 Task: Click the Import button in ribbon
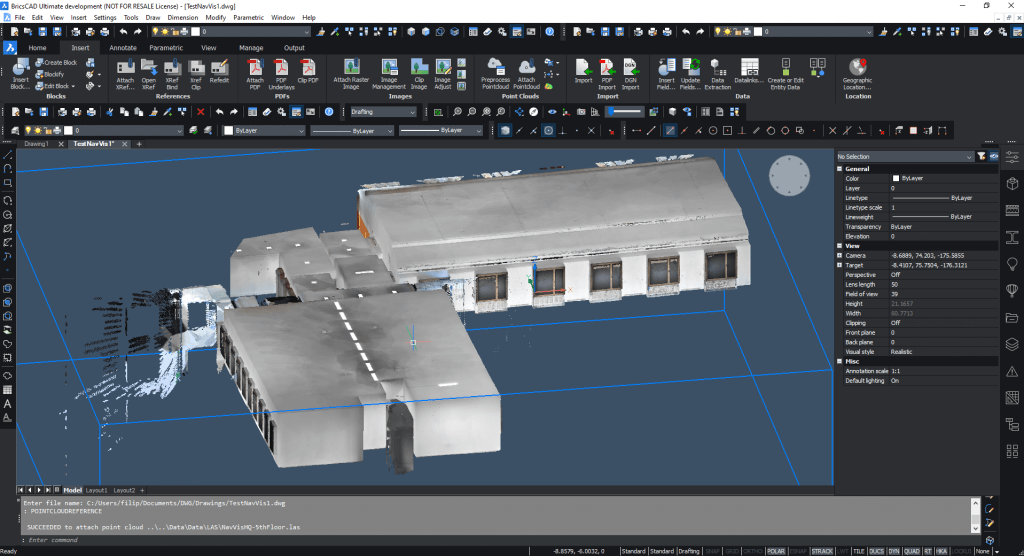click(583, 71)
